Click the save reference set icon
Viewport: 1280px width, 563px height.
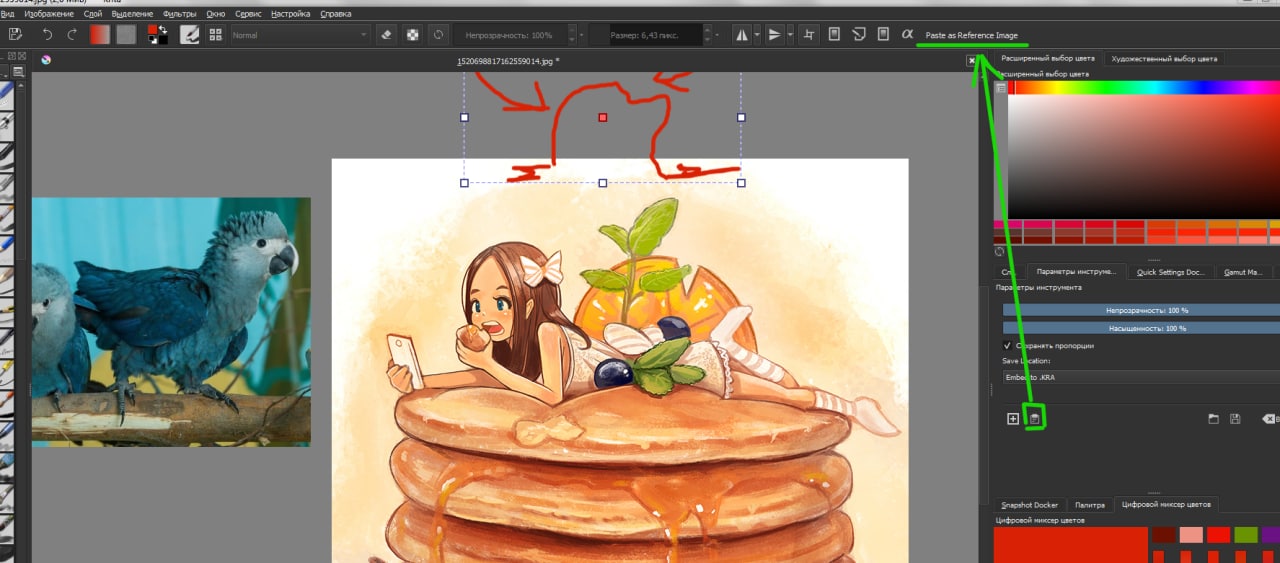tap(1236, 418)
